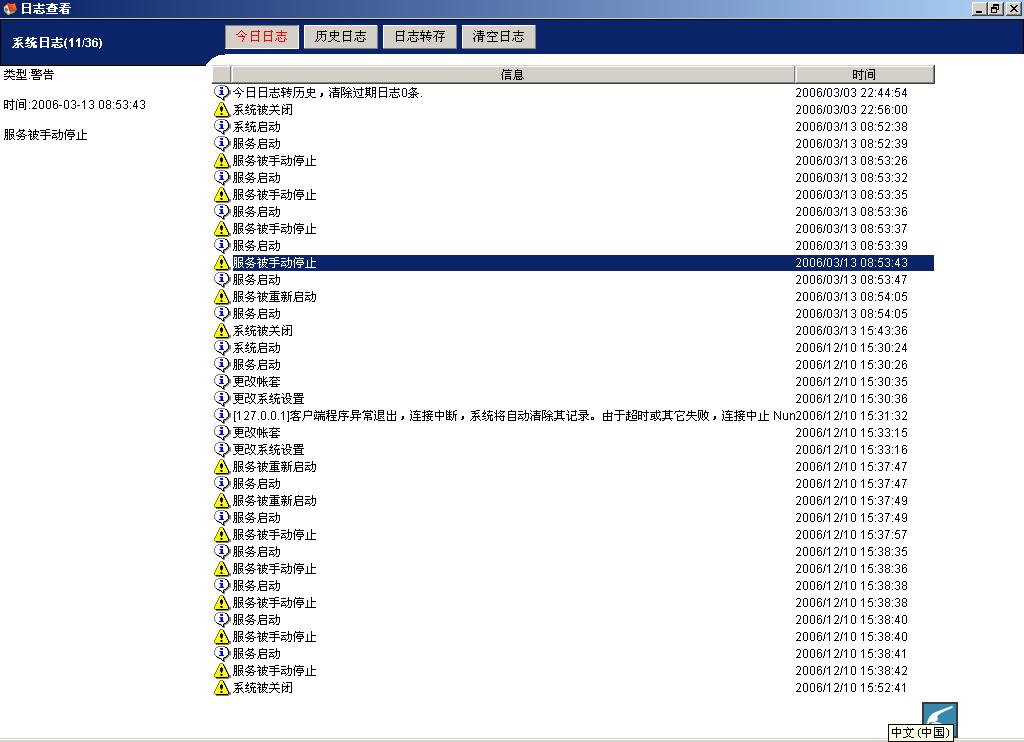Click the 中文(中国) input language indicator
Image resolution: width=1024 pixels, height=742 pixels.
(921, 732)
